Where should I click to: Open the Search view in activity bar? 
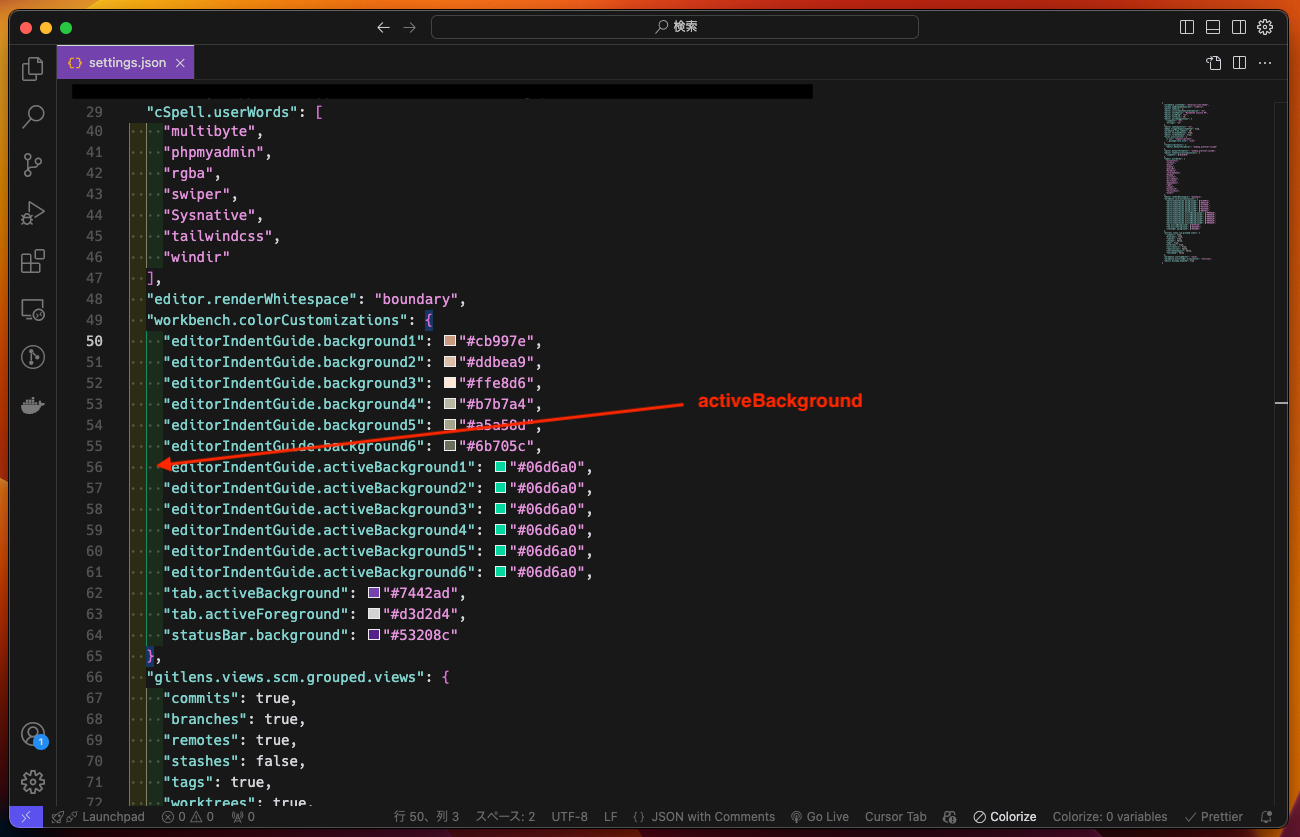click(33, 117)
